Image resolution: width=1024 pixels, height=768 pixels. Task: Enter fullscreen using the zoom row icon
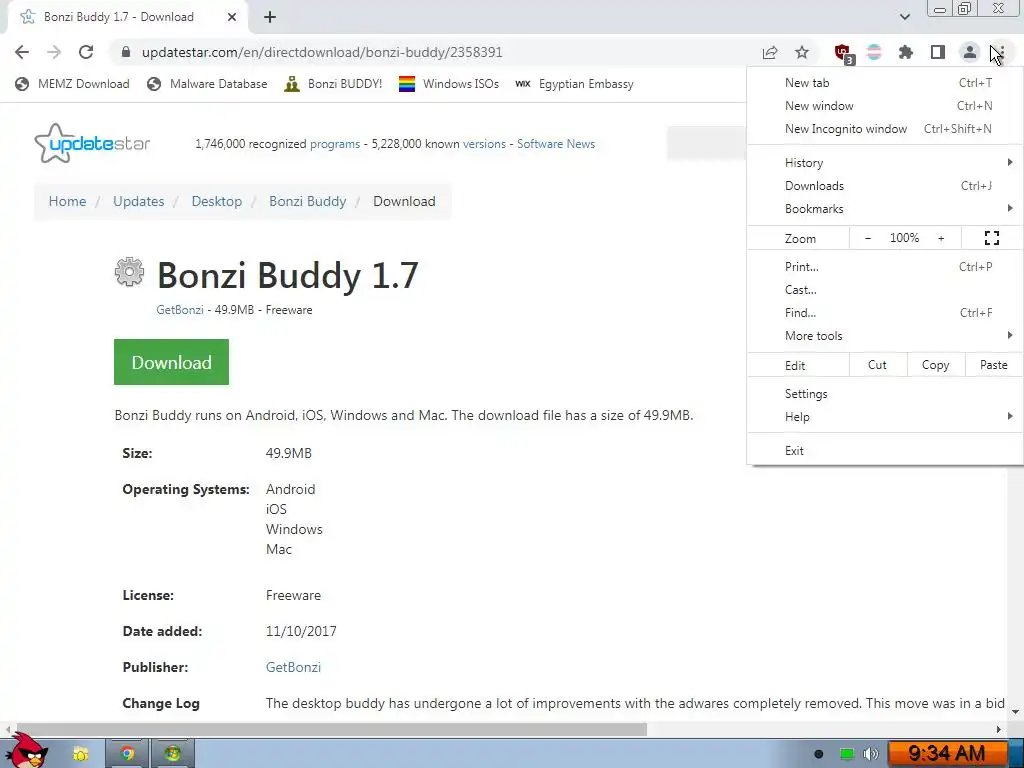[991, 238]
